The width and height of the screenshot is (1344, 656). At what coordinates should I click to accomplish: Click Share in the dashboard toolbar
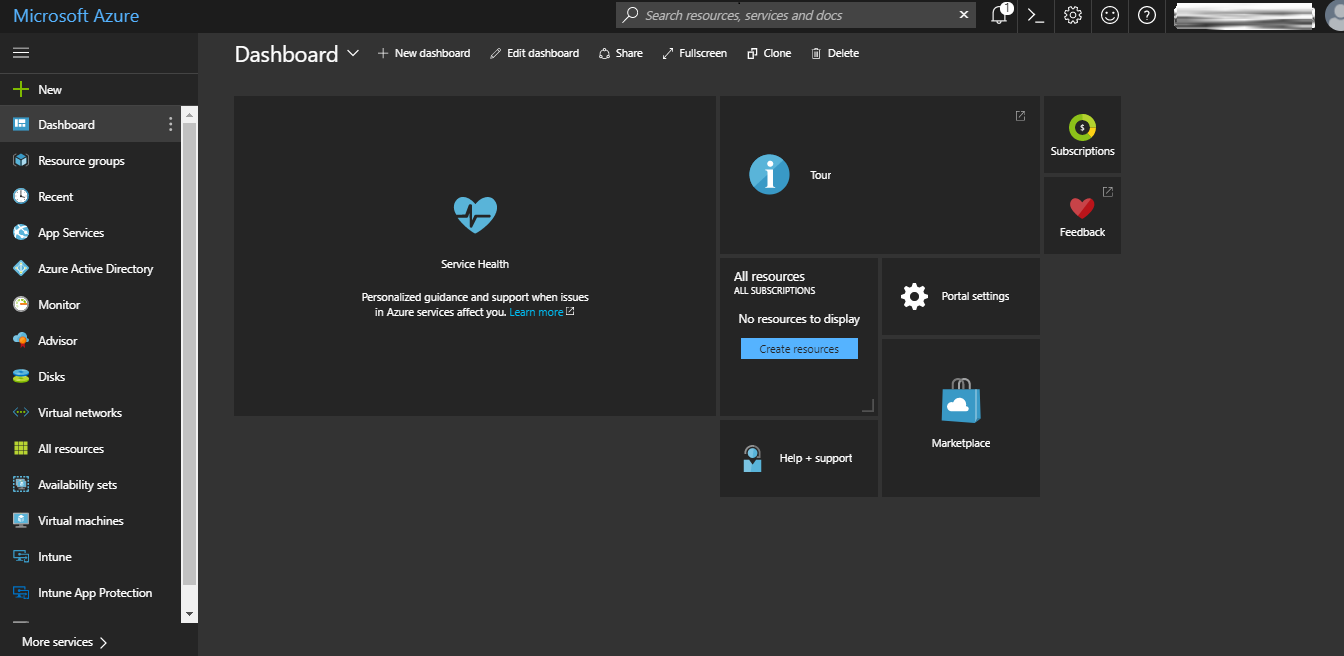point(620,53)
